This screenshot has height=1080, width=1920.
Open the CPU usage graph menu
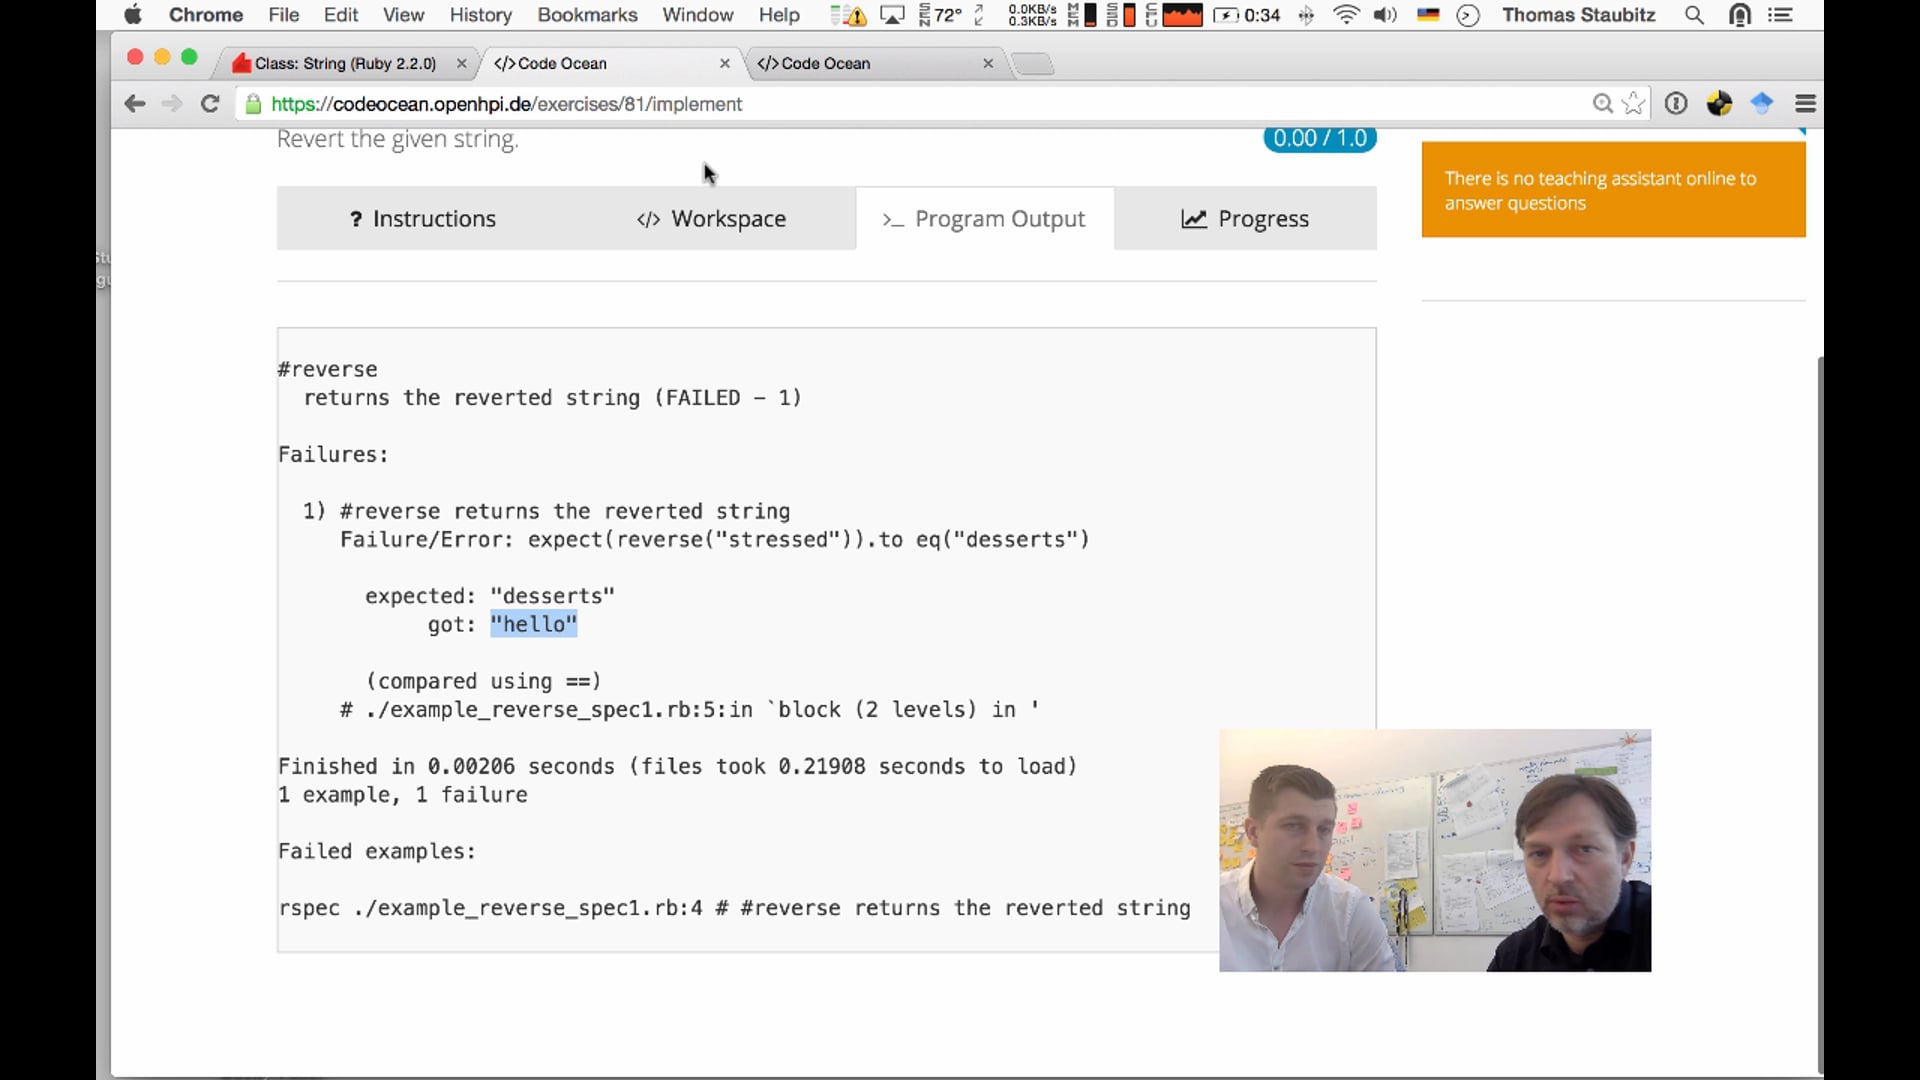coord(1183,15)
